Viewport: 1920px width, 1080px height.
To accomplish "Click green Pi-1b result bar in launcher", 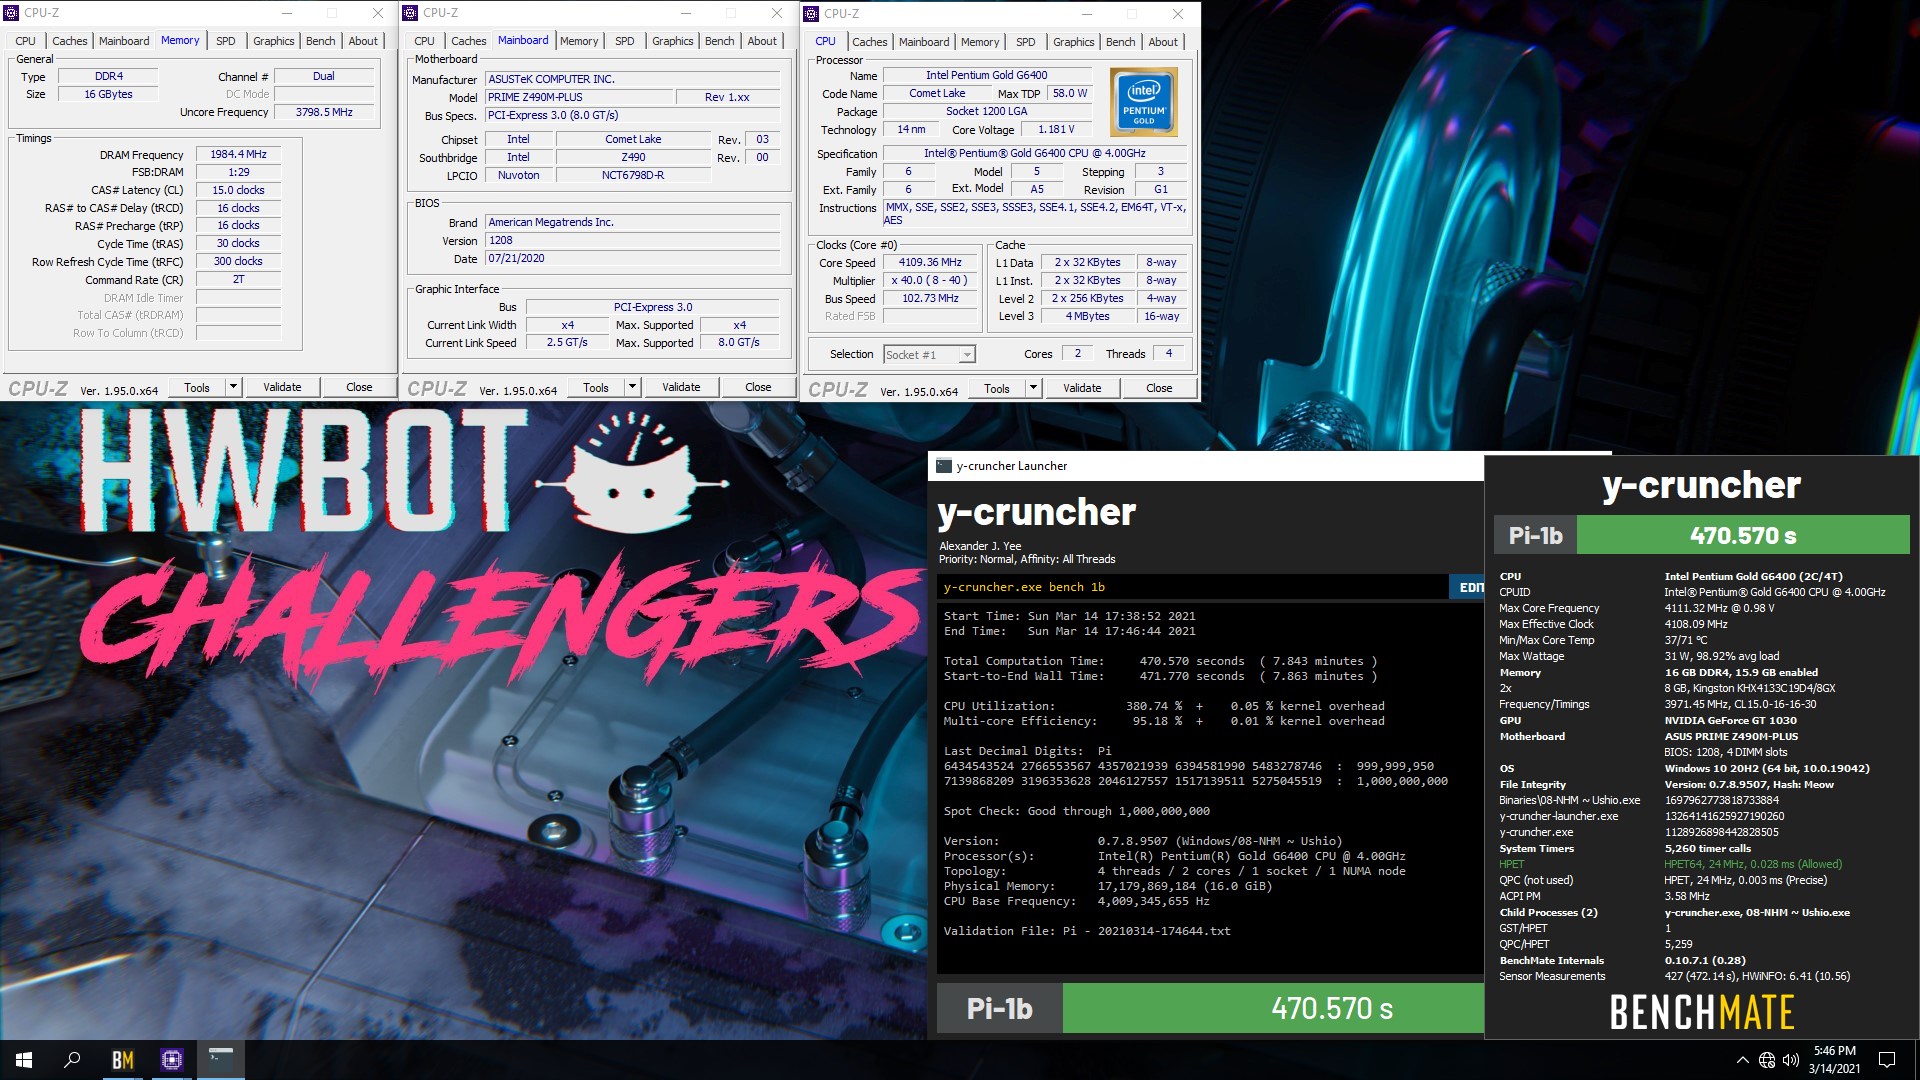I will (x=1273, y=1008).
